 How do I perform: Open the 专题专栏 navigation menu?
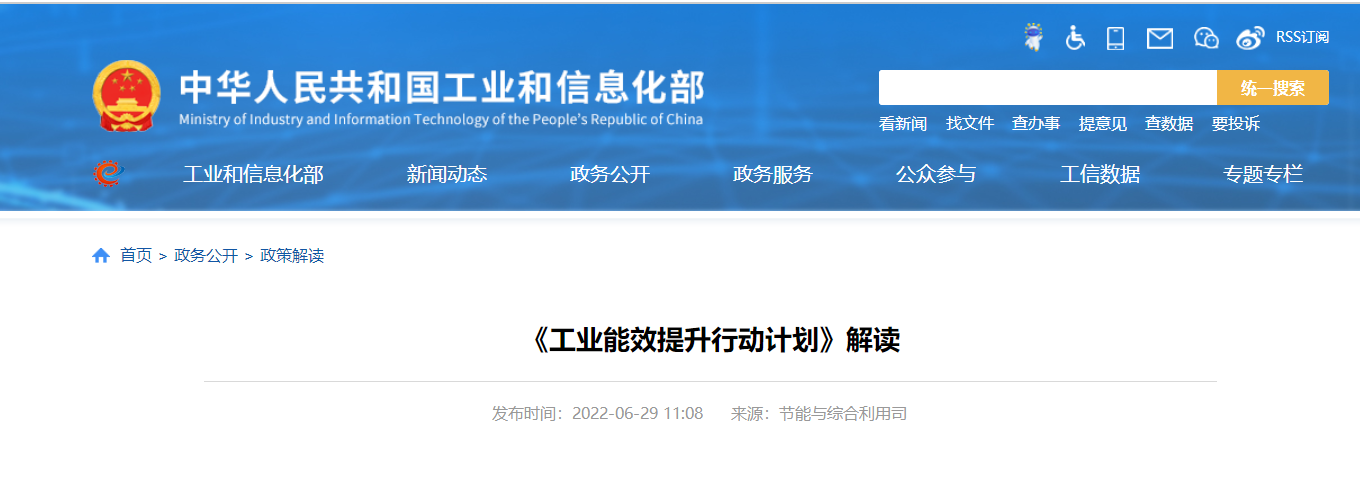tap(1263, 174)
